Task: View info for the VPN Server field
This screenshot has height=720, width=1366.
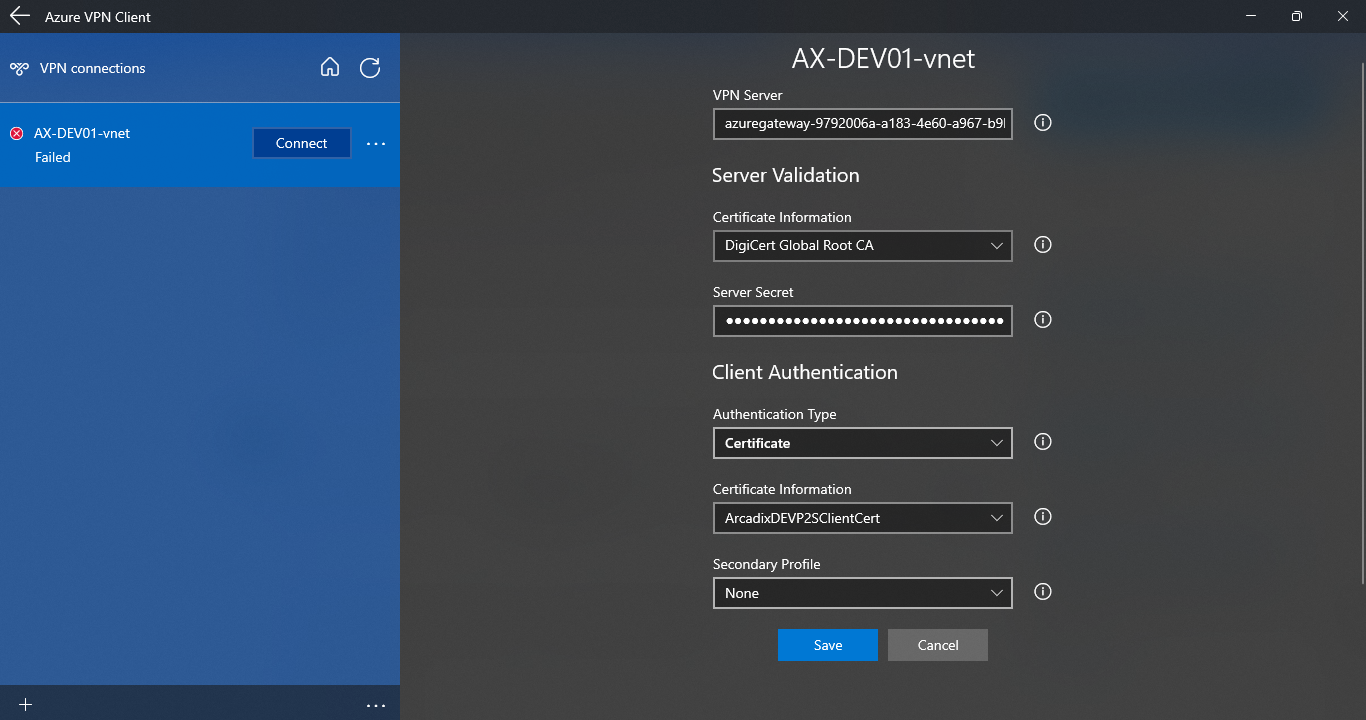Action: [x=1042, y=122]
